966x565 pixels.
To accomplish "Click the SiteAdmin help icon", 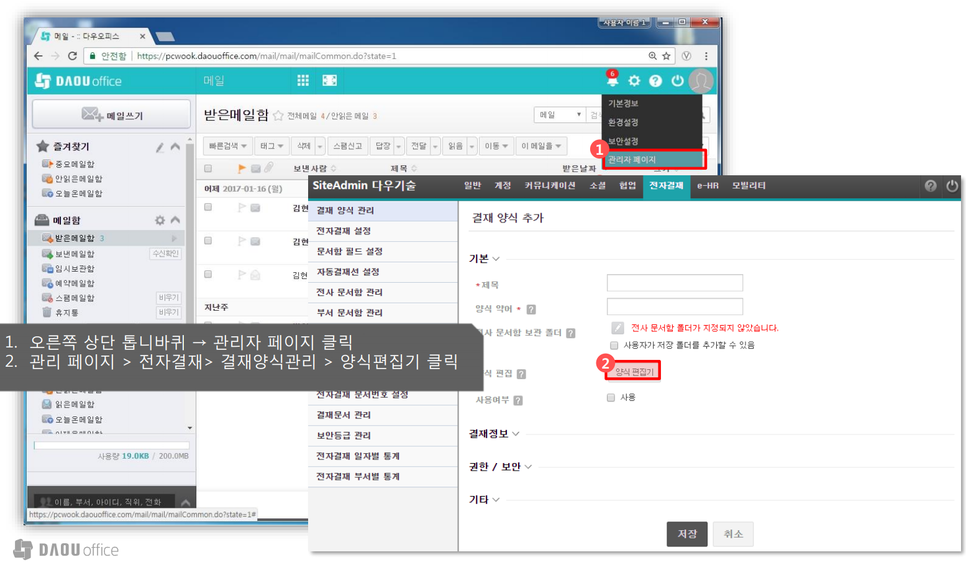I will tap(930, 186).
